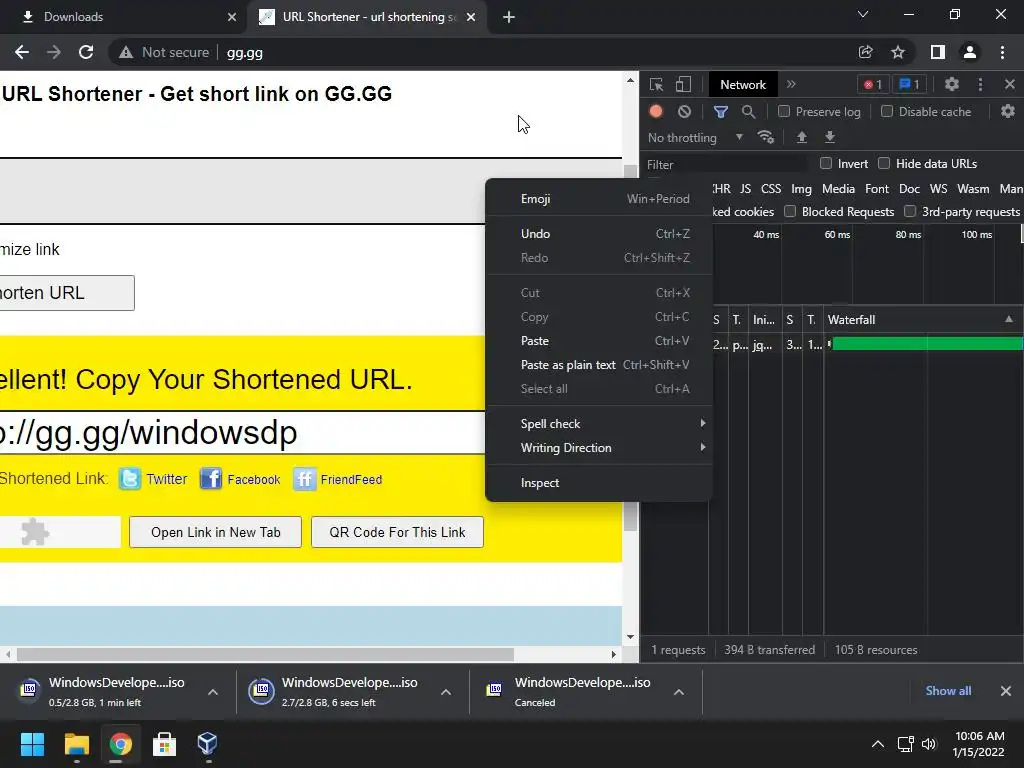The width and height of the screenshot is (1024, 768).
Task: Choose Paste as plain text
Action: click(600, 365)
